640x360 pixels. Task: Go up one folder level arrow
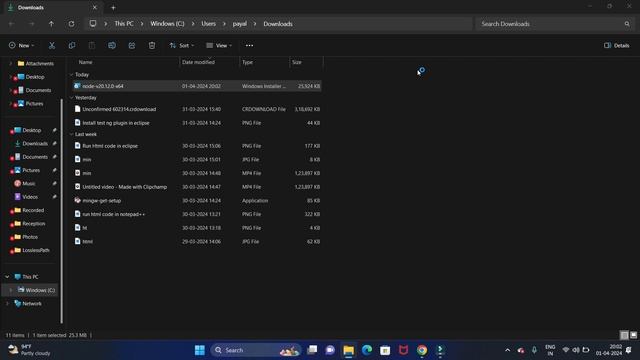51,24
